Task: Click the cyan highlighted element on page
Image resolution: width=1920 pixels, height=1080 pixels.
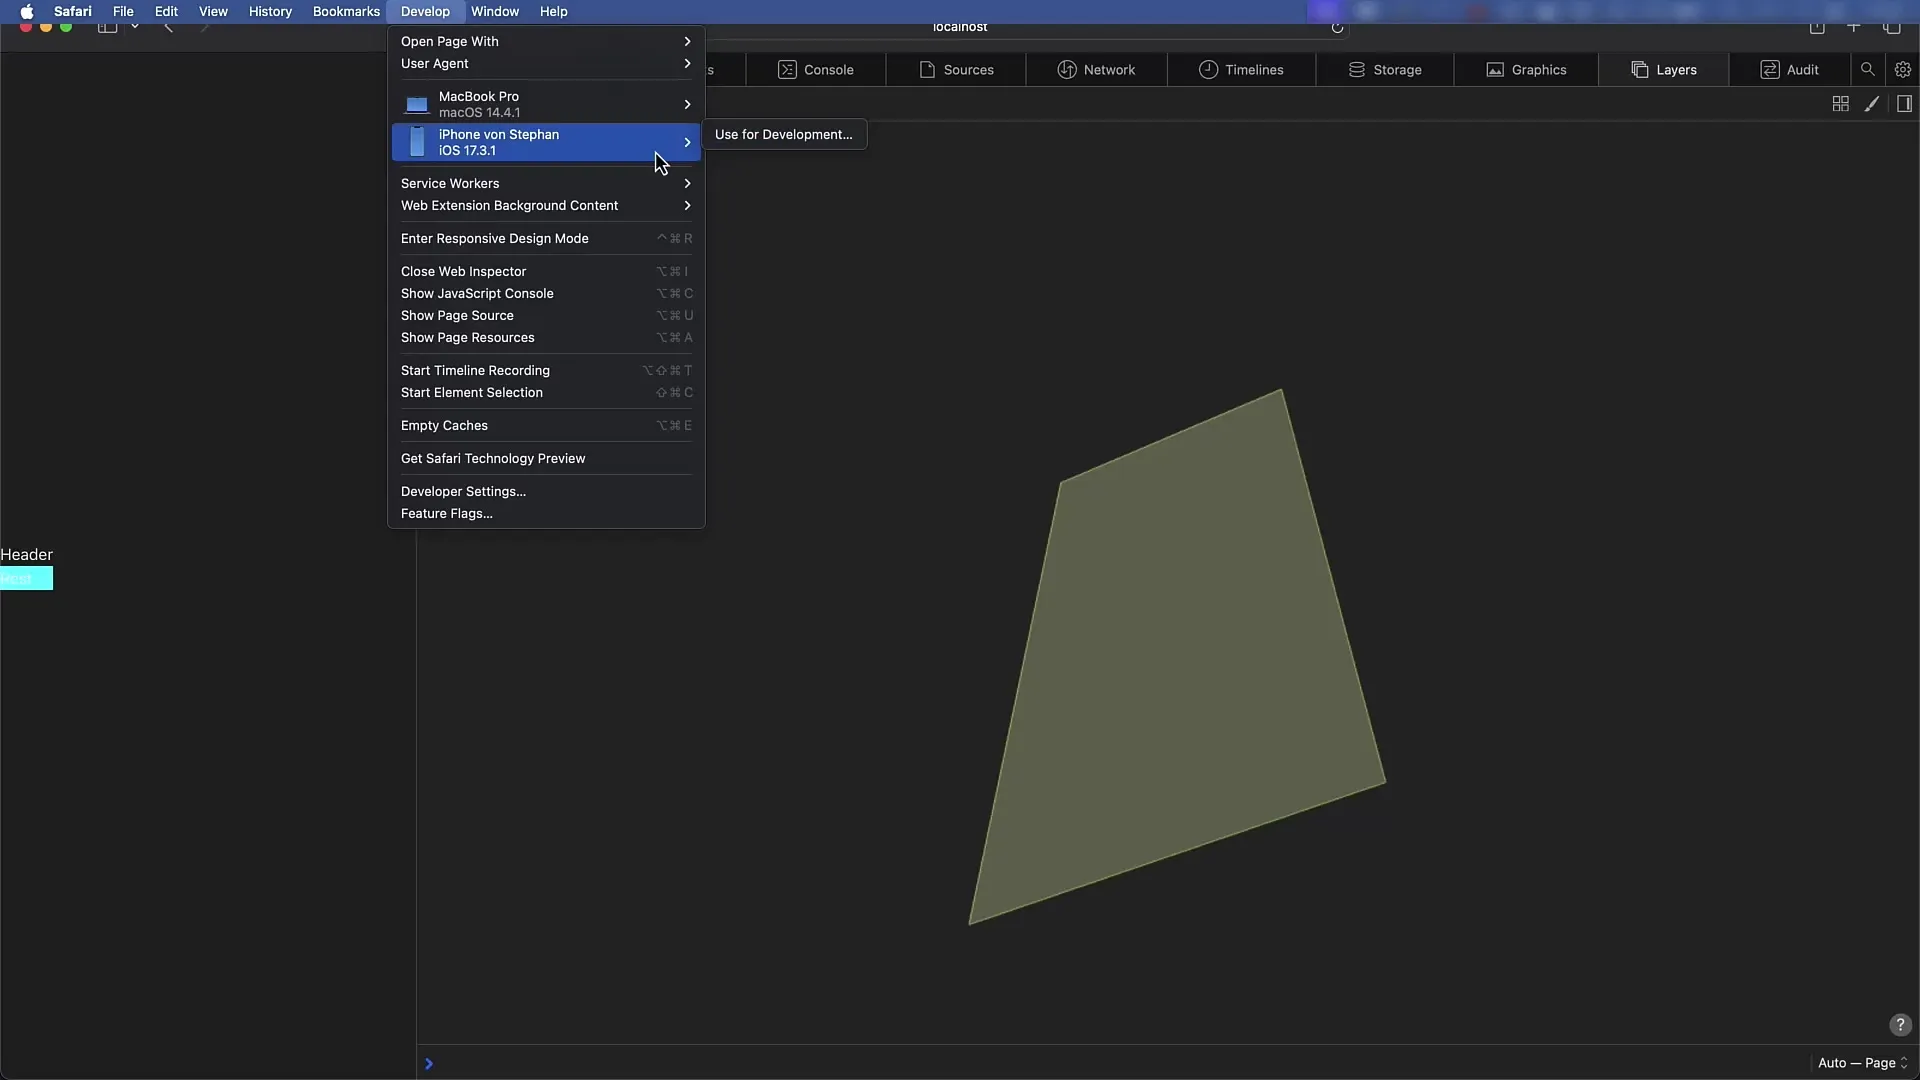Action: [26, 578]
